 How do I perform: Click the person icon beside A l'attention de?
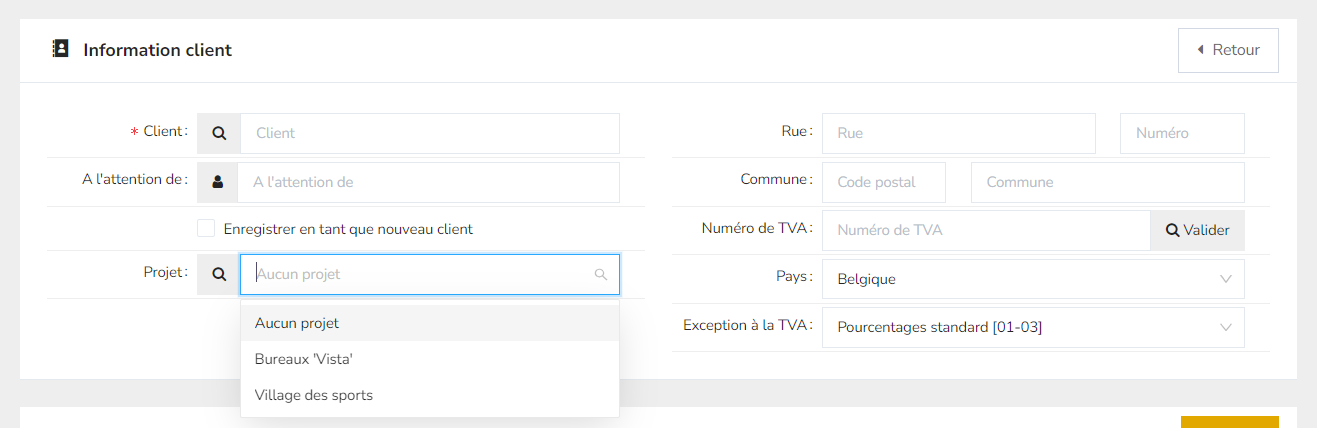coord(218,182)
